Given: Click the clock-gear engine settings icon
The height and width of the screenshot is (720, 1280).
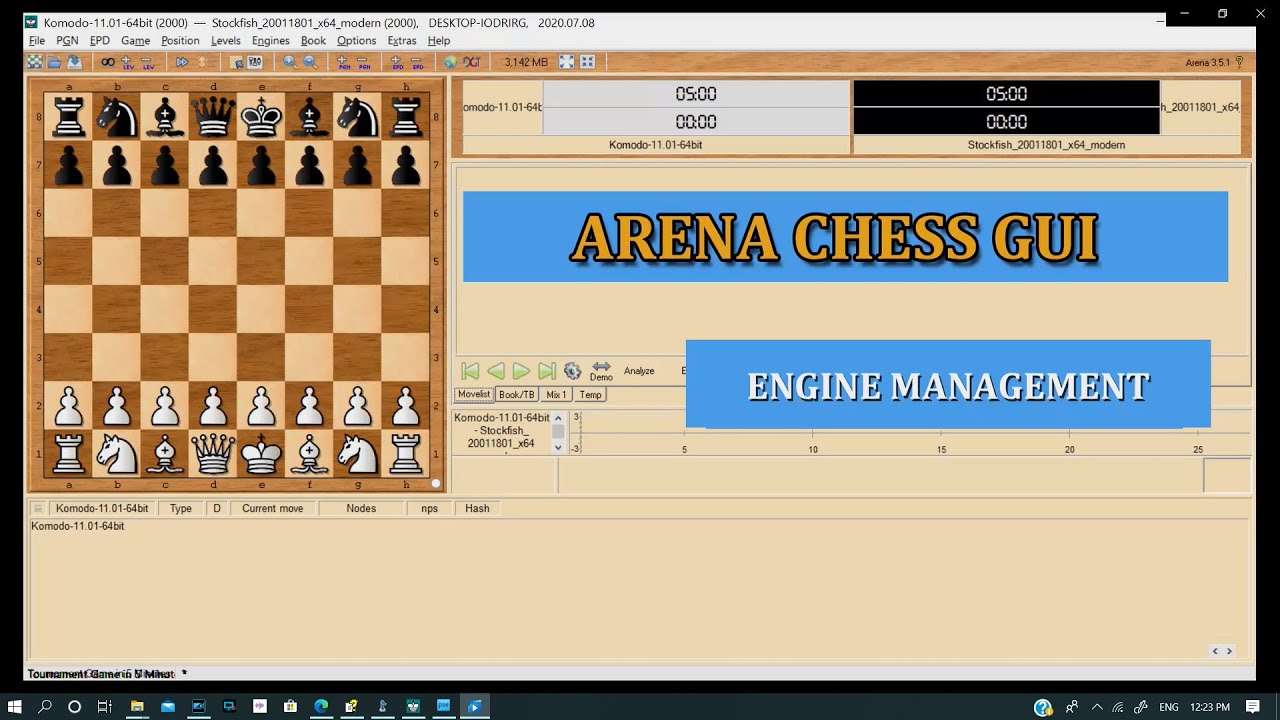Looking at the screenshot, I should [x=572, y=371].
